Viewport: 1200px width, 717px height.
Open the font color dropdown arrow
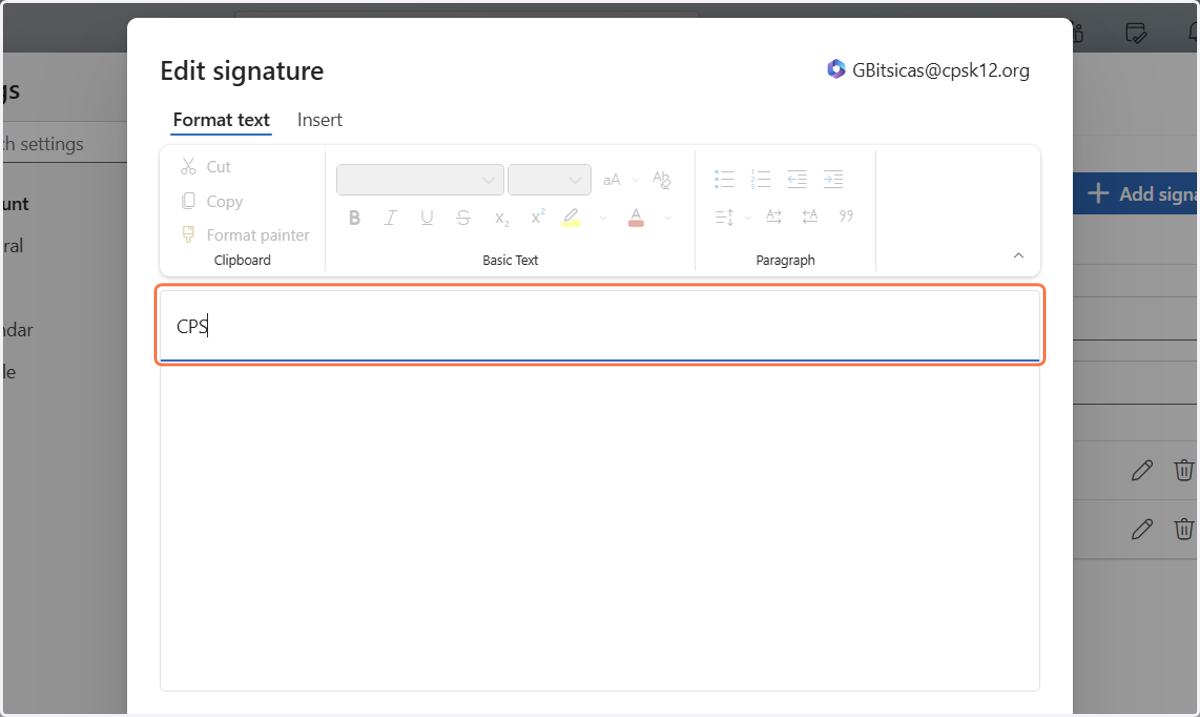pos(668,218)
